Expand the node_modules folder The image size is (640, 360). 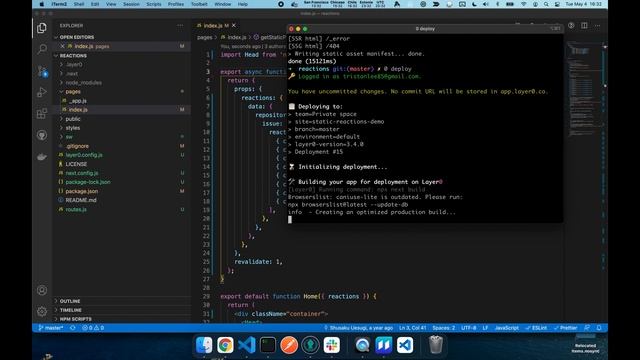(84, 82)
